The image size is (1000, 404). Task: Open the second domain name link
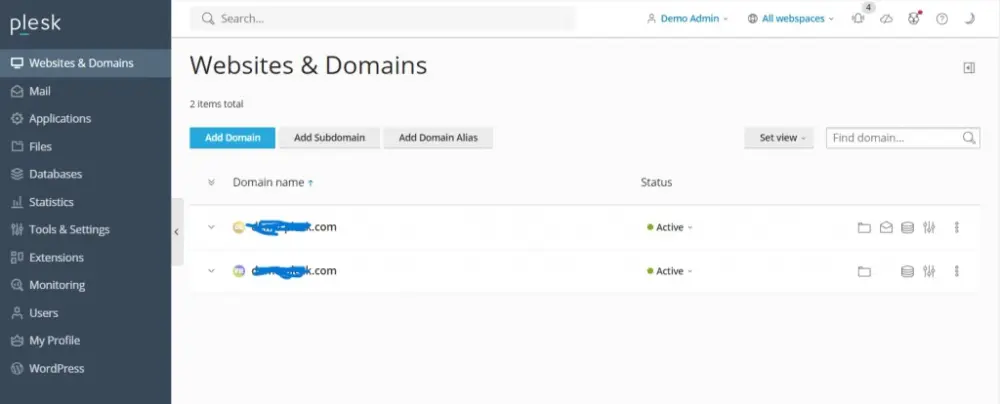293,271
